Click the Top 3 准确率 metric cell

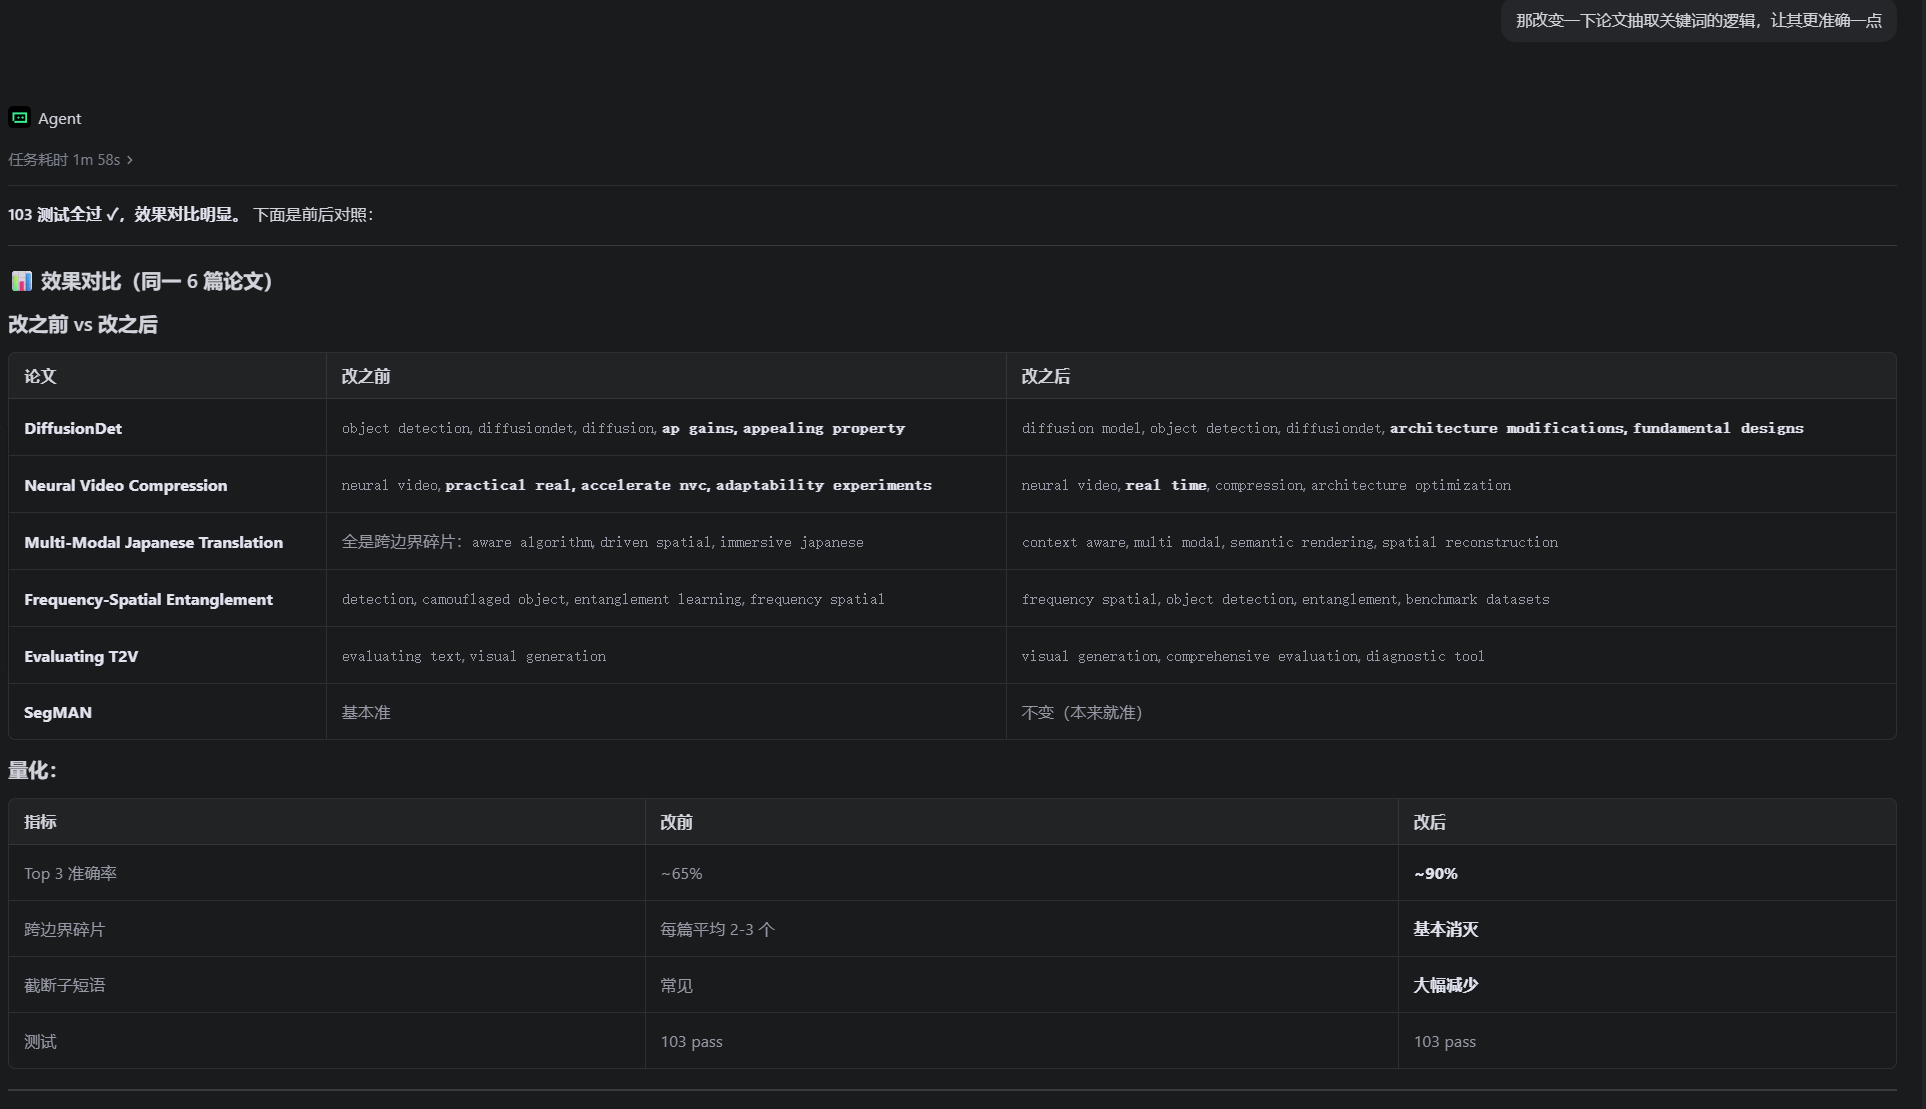(70, 873)
